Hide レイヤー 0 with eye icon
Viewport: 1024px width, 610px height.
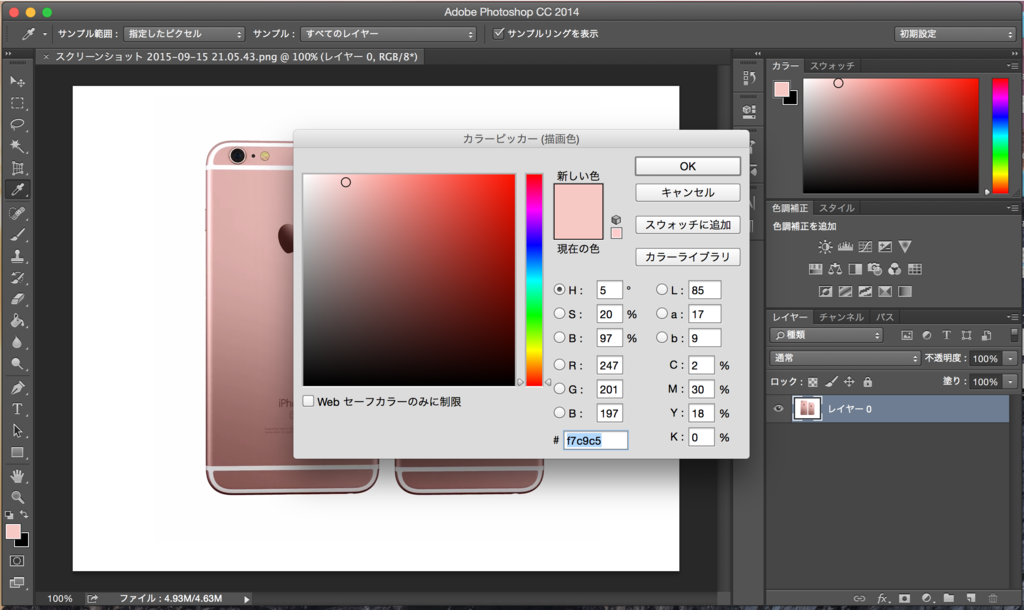[778, 409]
